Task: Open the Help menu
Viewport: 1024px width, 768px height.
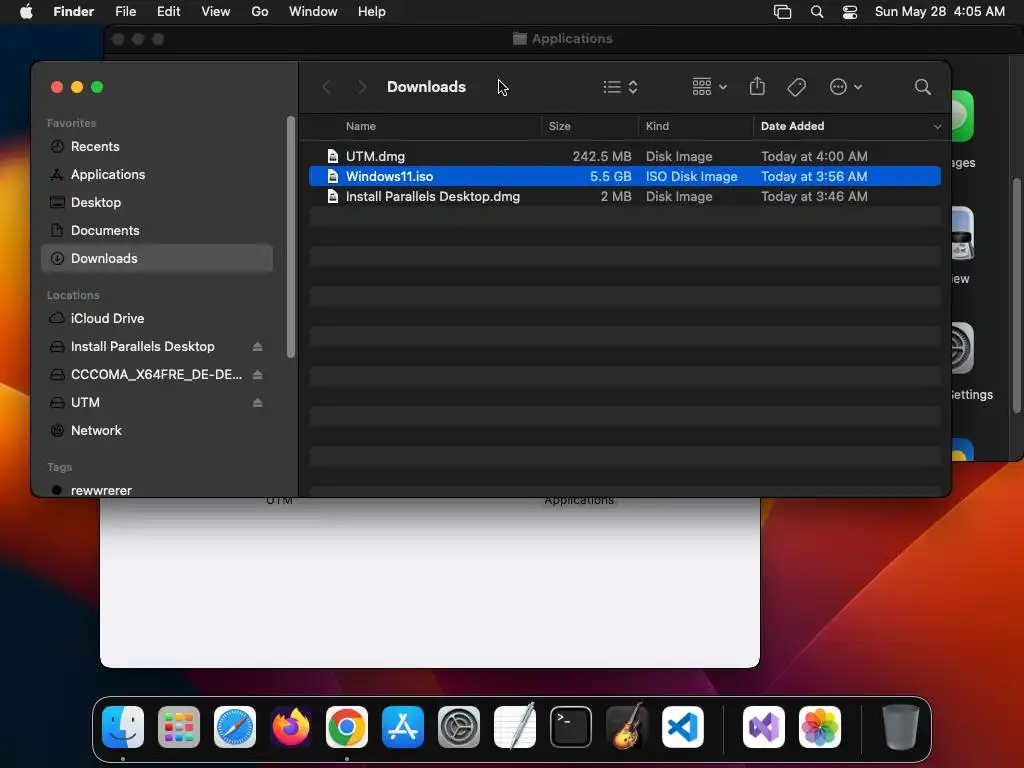Action: coord(372,12)
